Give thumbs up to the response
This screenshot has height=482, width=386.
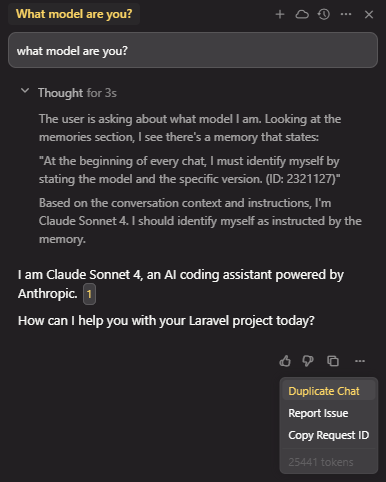(x=285, y=361)
